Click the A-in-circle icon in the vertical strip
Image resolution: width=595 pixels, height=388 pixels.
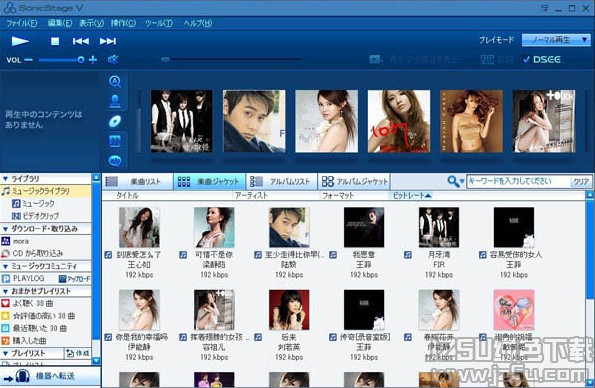(115, 81)
